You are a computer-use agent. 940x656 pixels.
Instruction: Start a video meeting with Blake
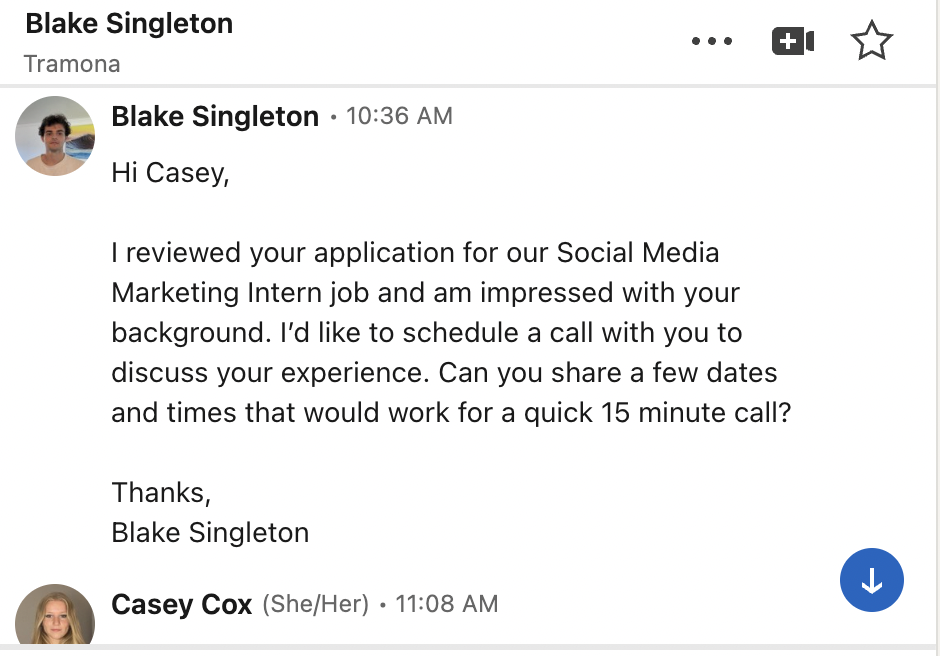click(x=793, y=41)
